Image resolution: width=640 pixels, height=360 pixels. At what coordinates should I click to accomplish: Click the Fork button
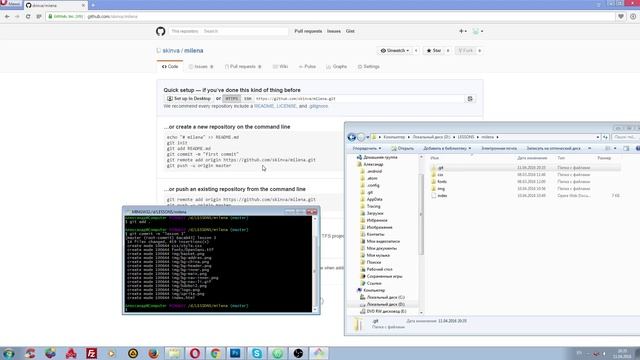(466, 51)
